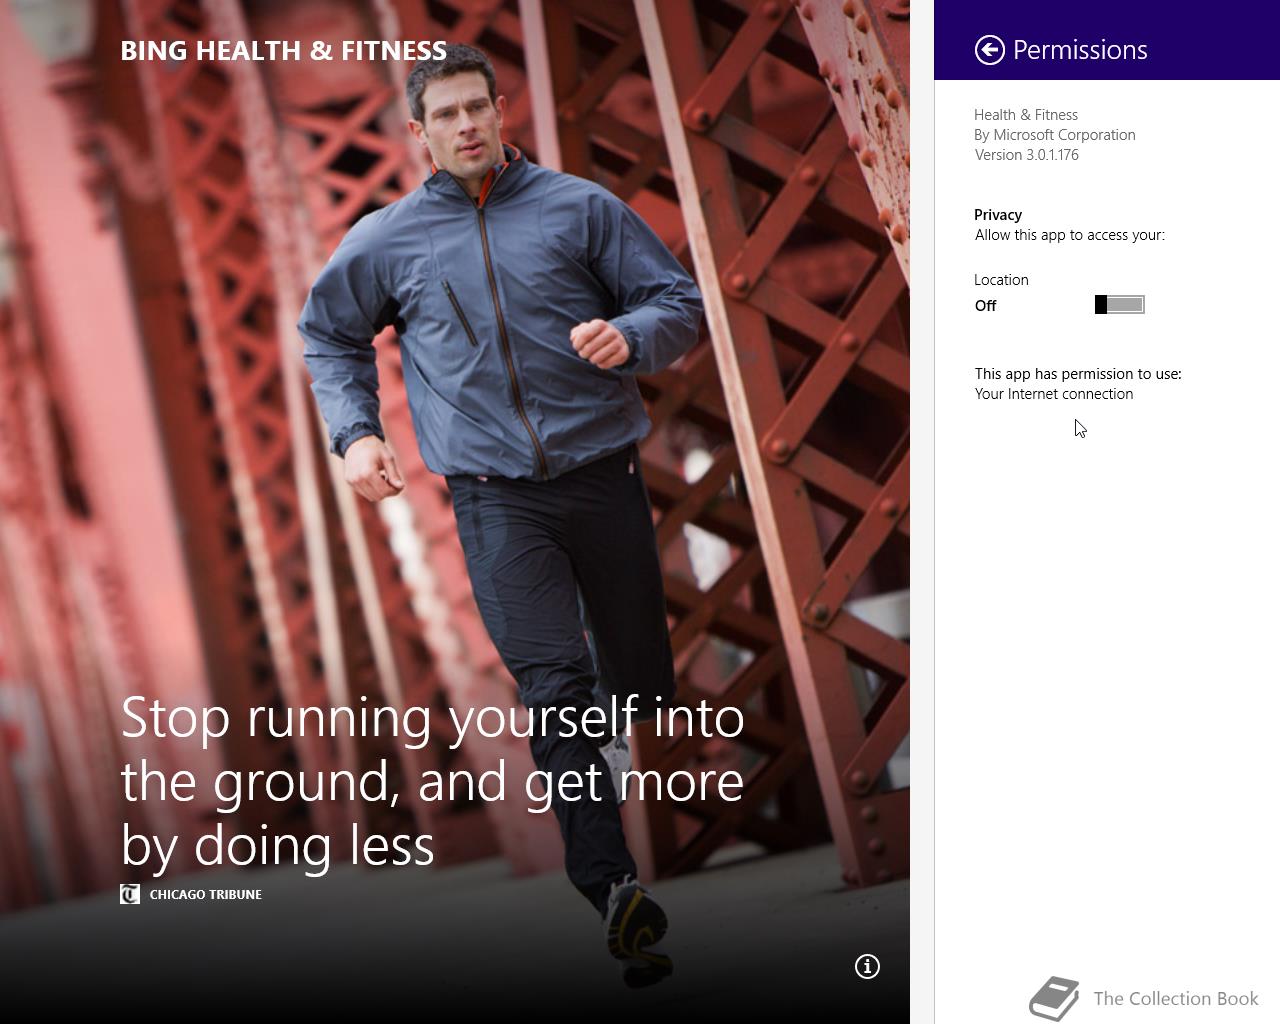1280x1024 pixels.
Task: Click the 'Health & Fitness' app name
Action: point(1026,115)
